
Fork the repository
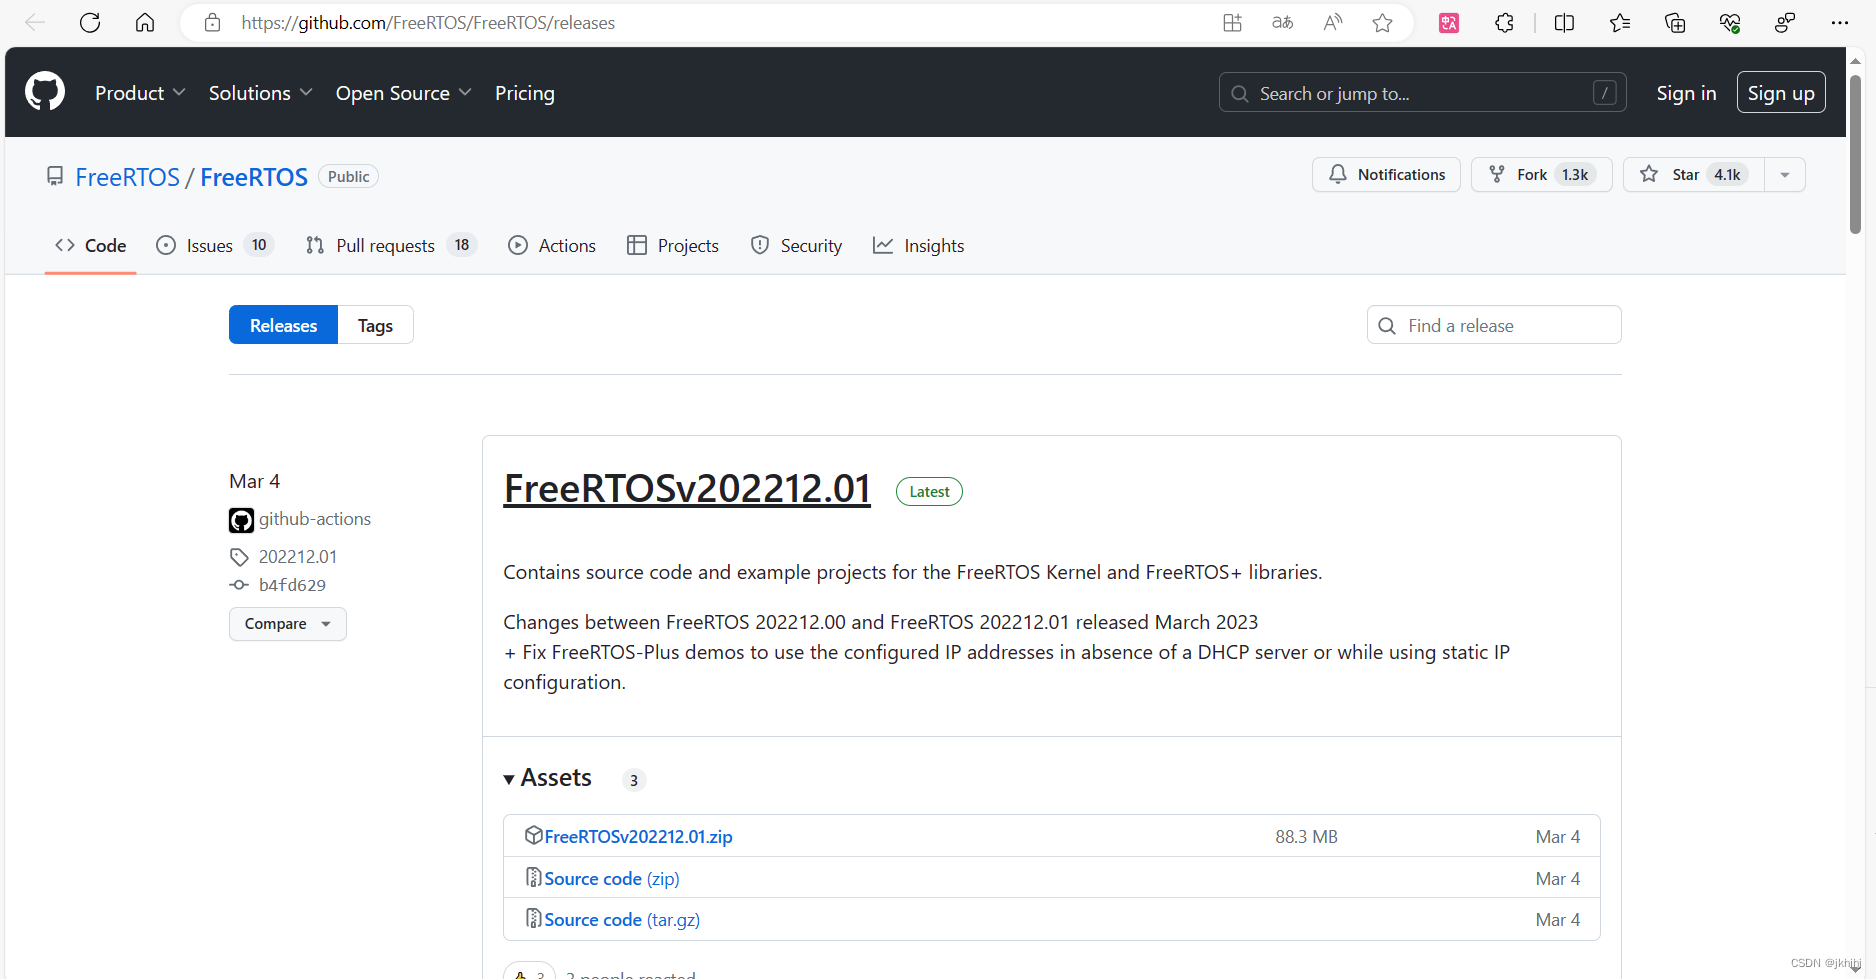tap(1541, 175)
